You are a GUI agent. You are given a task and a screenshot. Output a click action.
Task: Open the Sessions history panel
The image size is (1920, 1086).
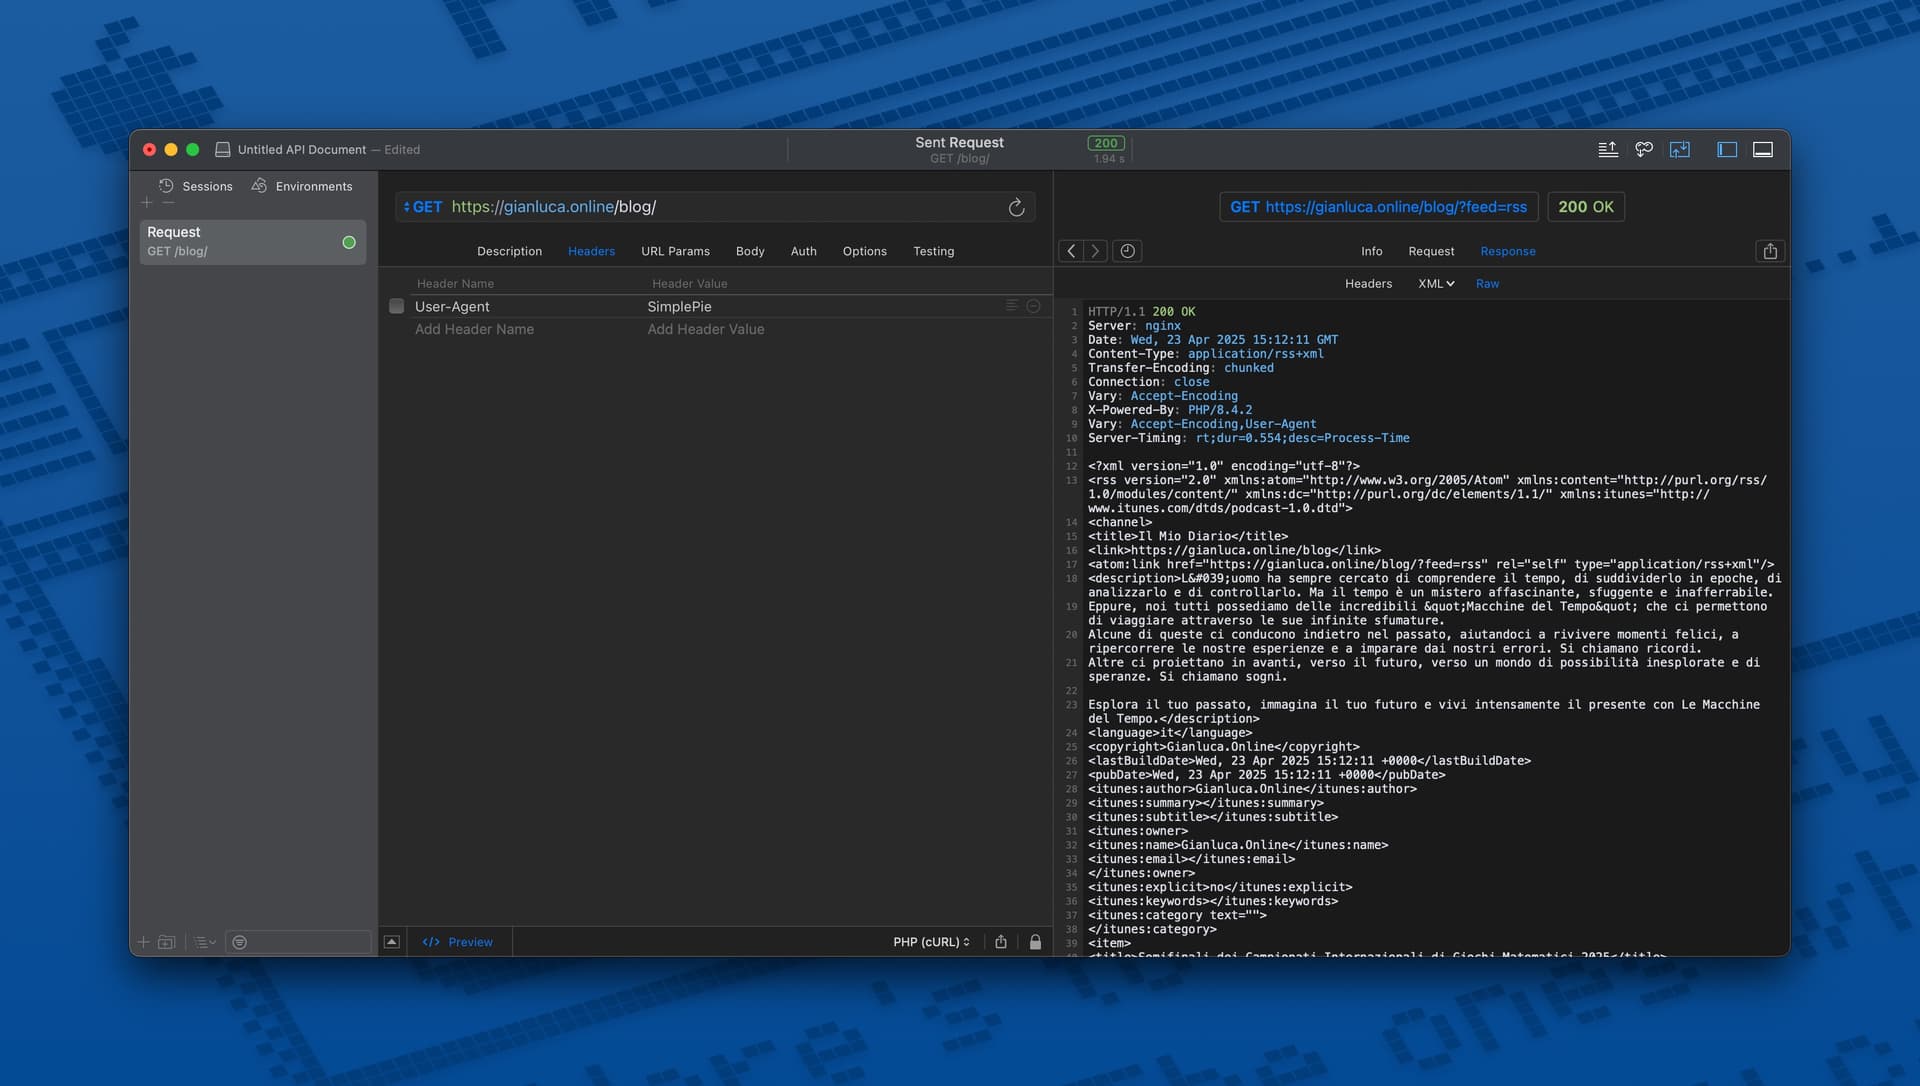[x=196, y=186]
